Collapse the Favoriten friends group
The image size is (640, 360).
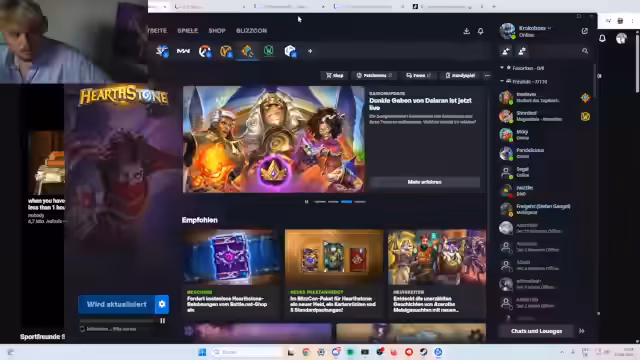[502, 68]
